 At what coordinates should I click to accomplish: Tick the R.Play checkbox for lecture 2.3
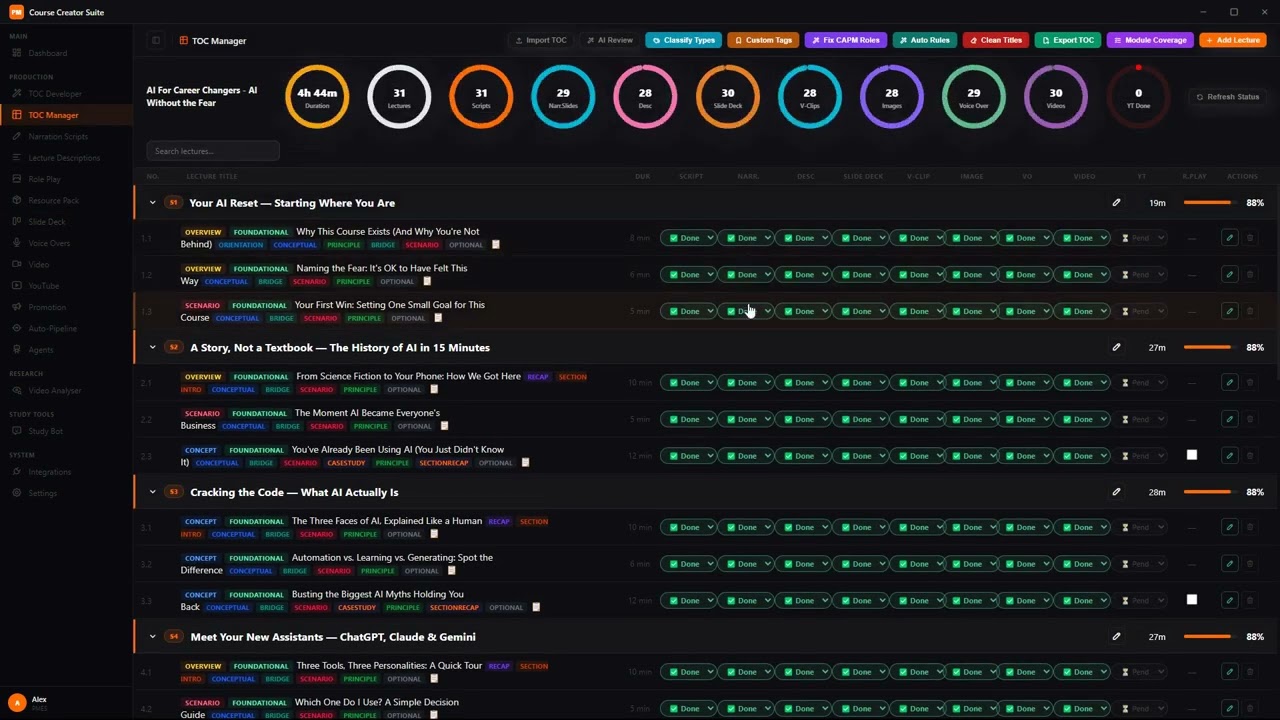(x=1192, y=455)
